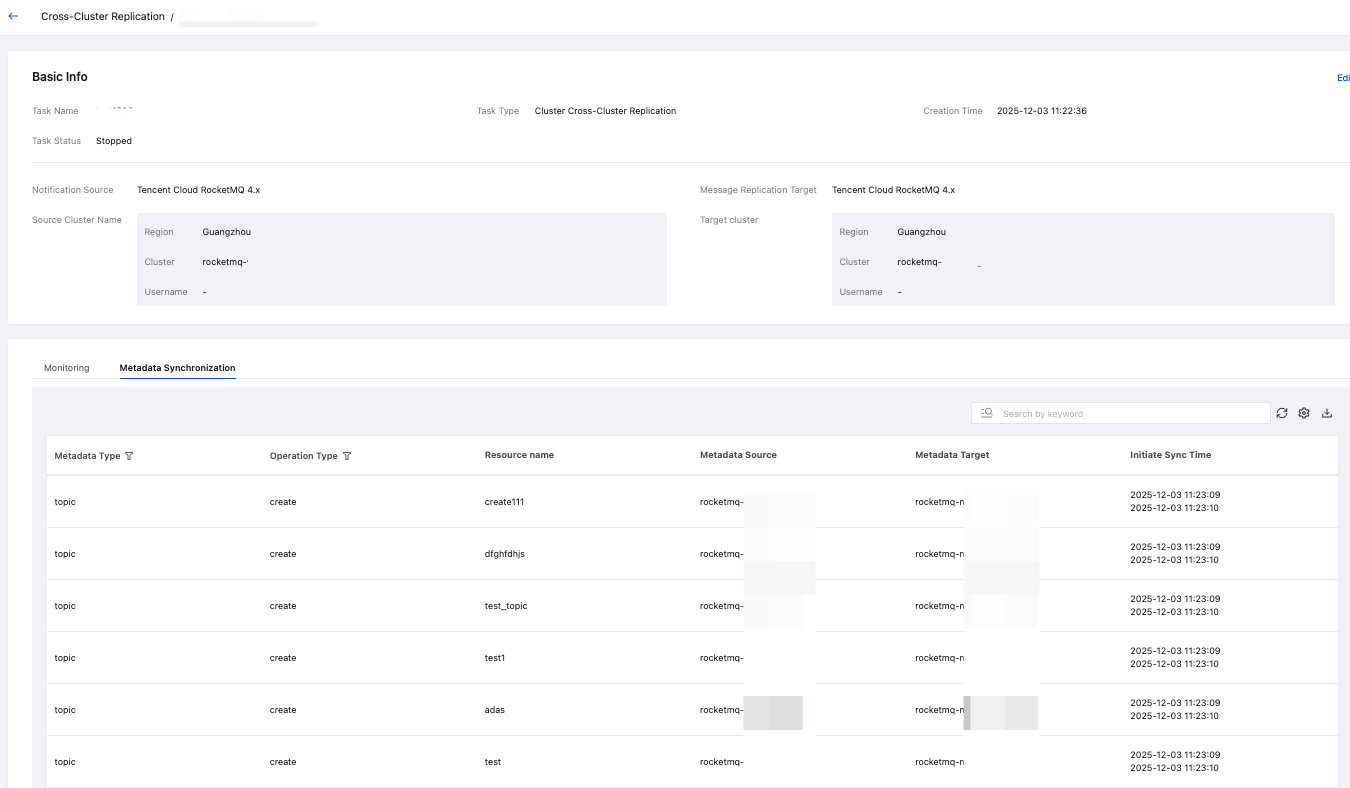This screenshot has height=788, width=1350.
Task: Click the target cluster rocketmq name
Action: [x=920, y=262]
